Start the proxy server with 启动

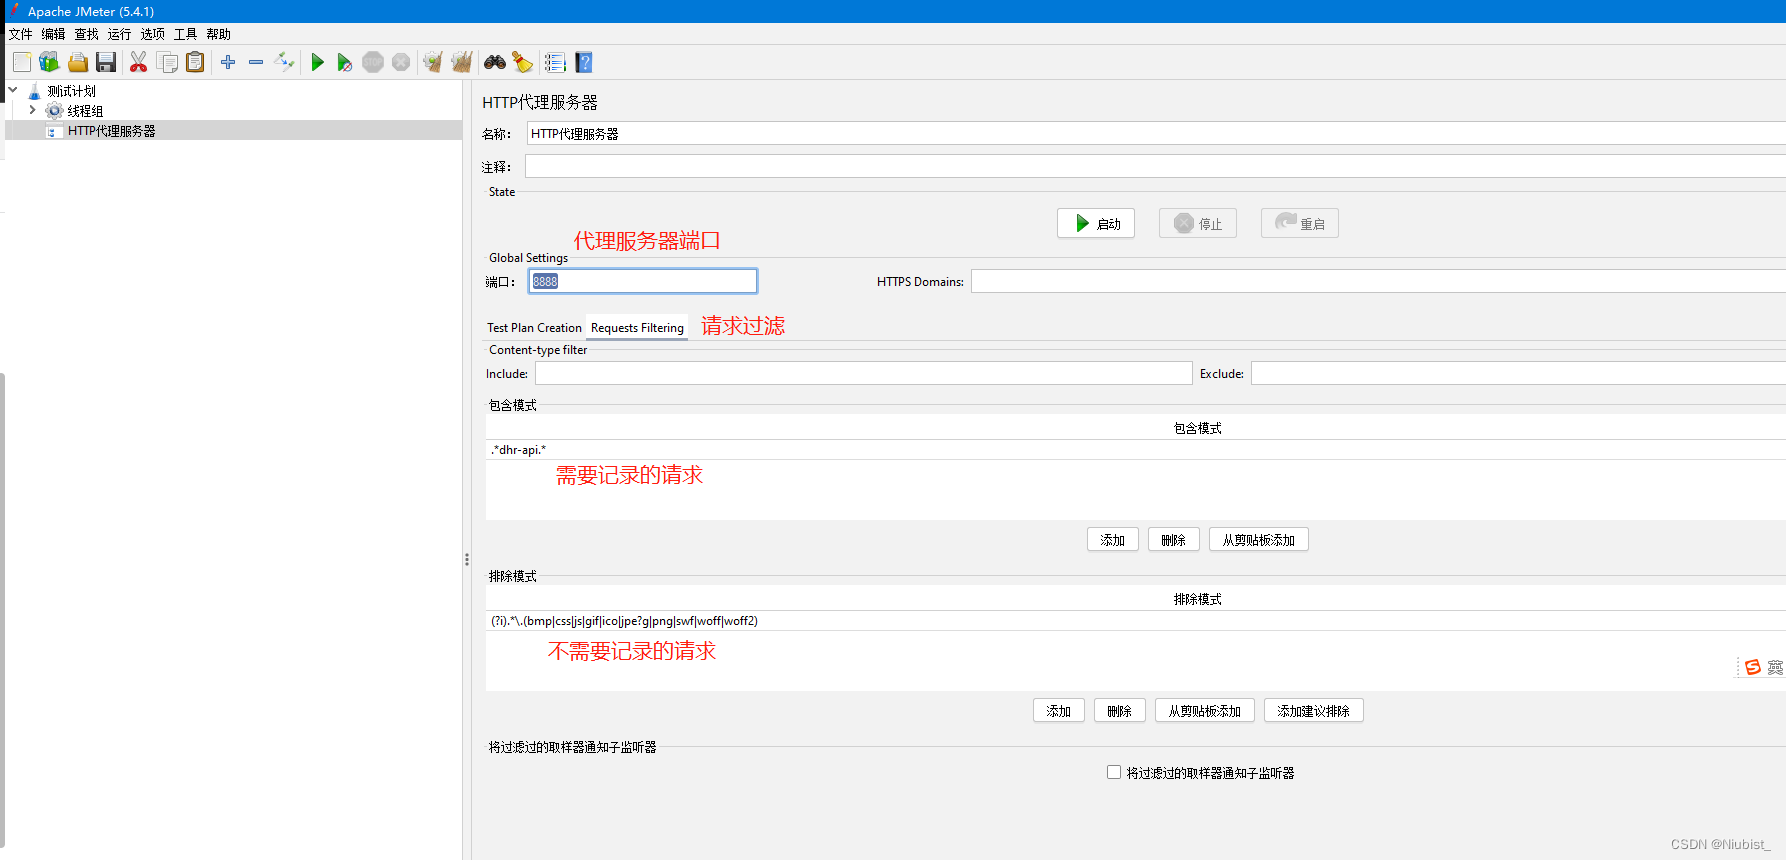(1096, 223)
